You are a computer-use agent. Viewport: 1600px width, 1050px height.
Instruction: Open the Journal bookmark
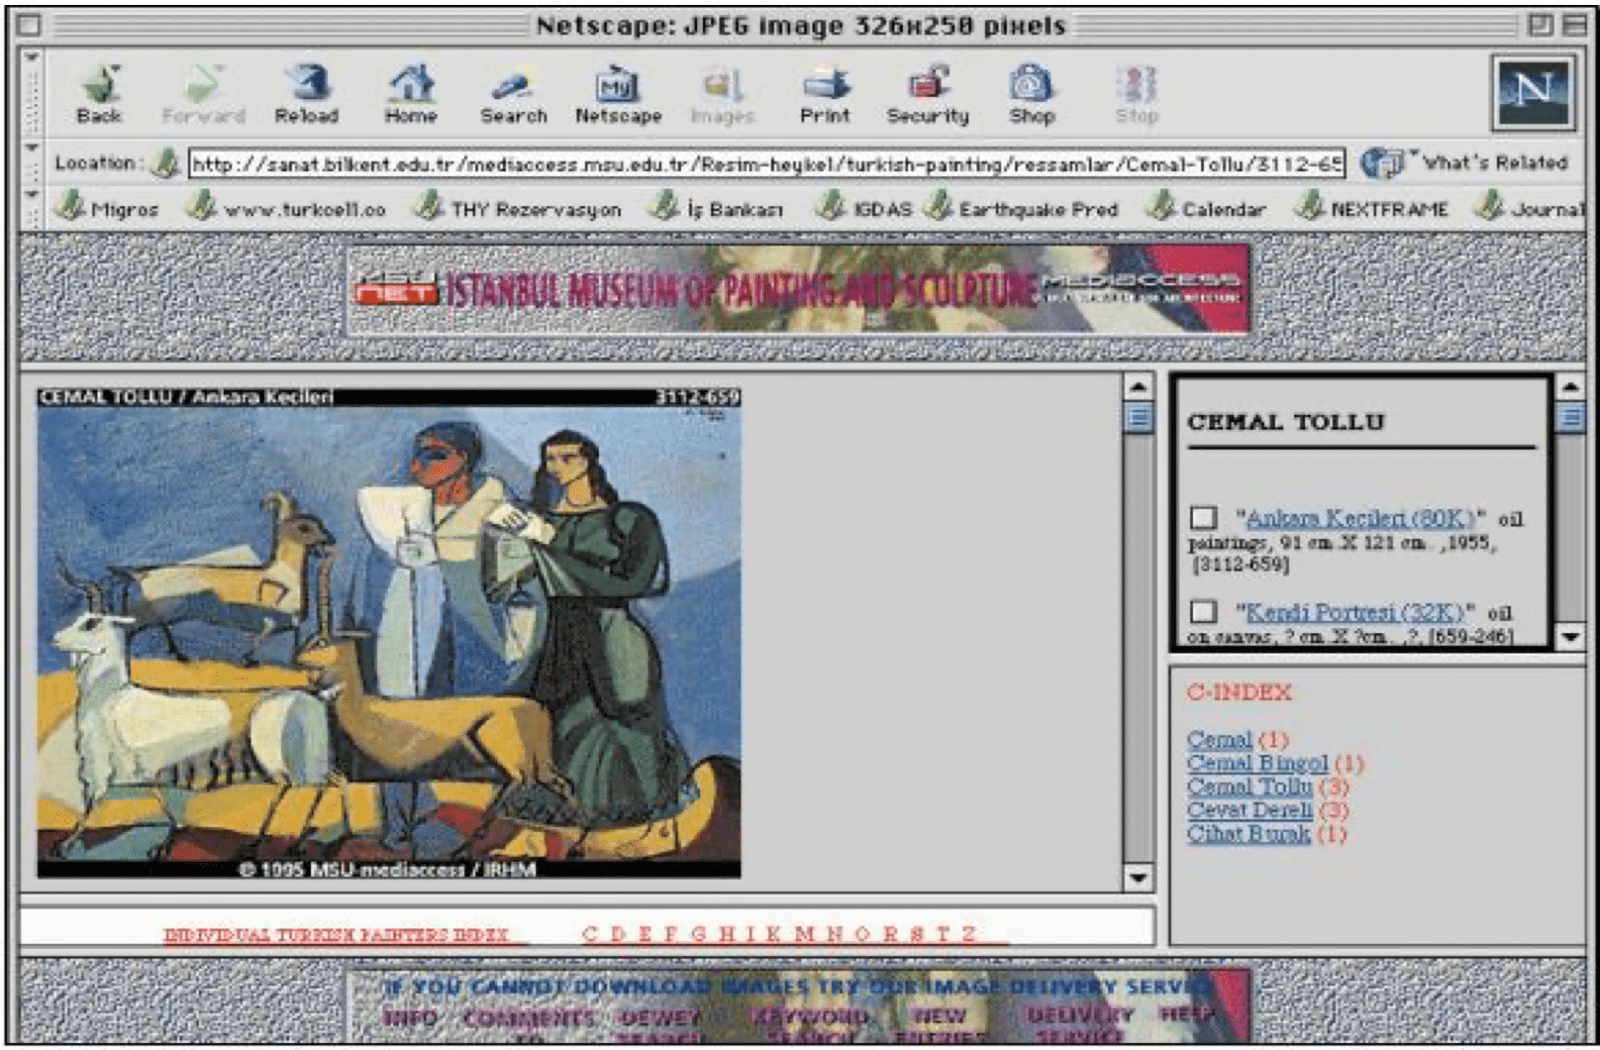(x=1531, y=208)
